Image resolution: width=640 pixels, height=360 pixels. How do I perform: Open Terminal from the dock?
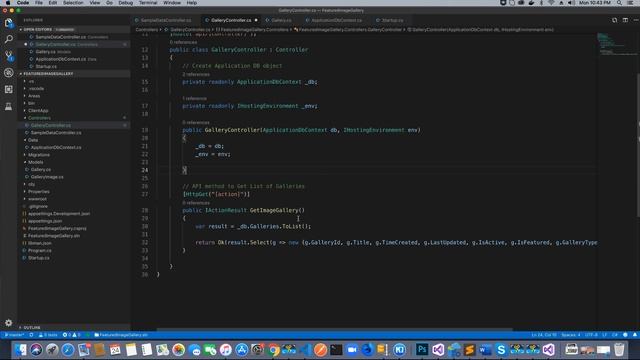tap(336, 350)
